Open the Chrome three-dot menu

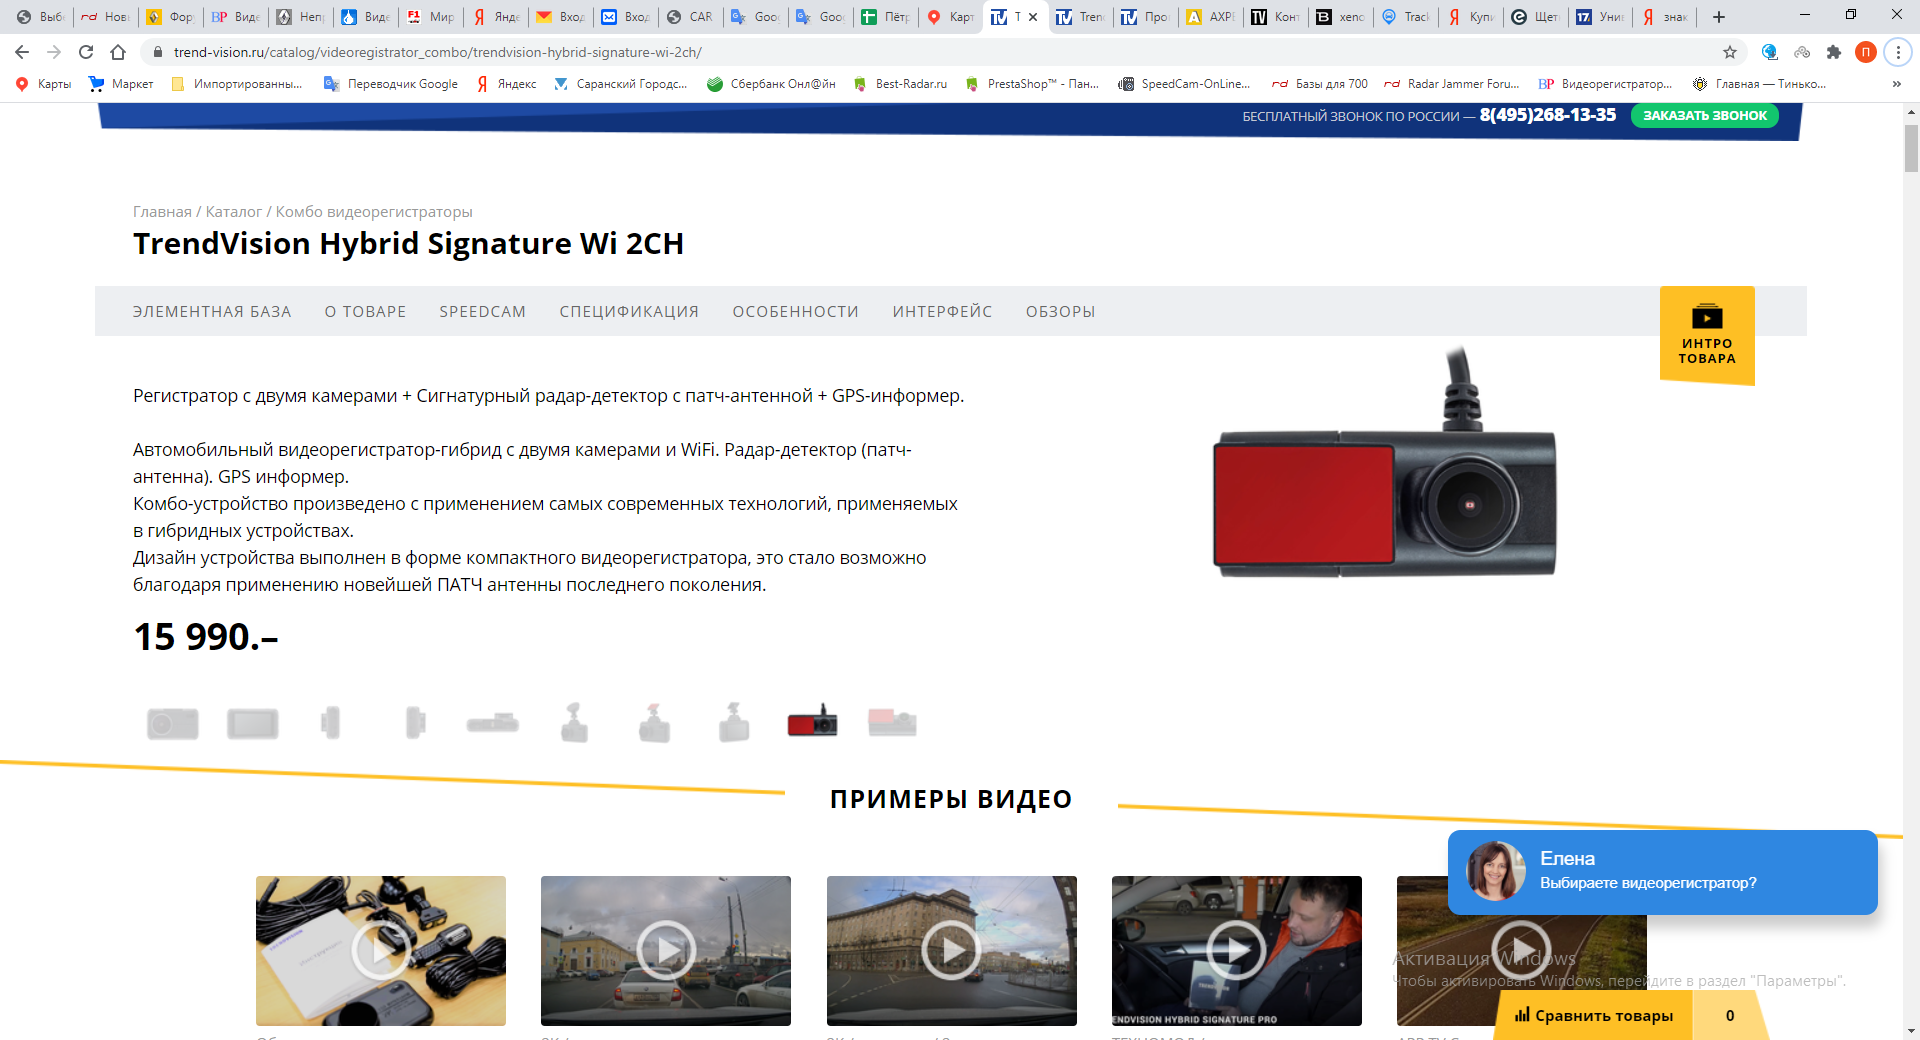[x=1898, y=52]
